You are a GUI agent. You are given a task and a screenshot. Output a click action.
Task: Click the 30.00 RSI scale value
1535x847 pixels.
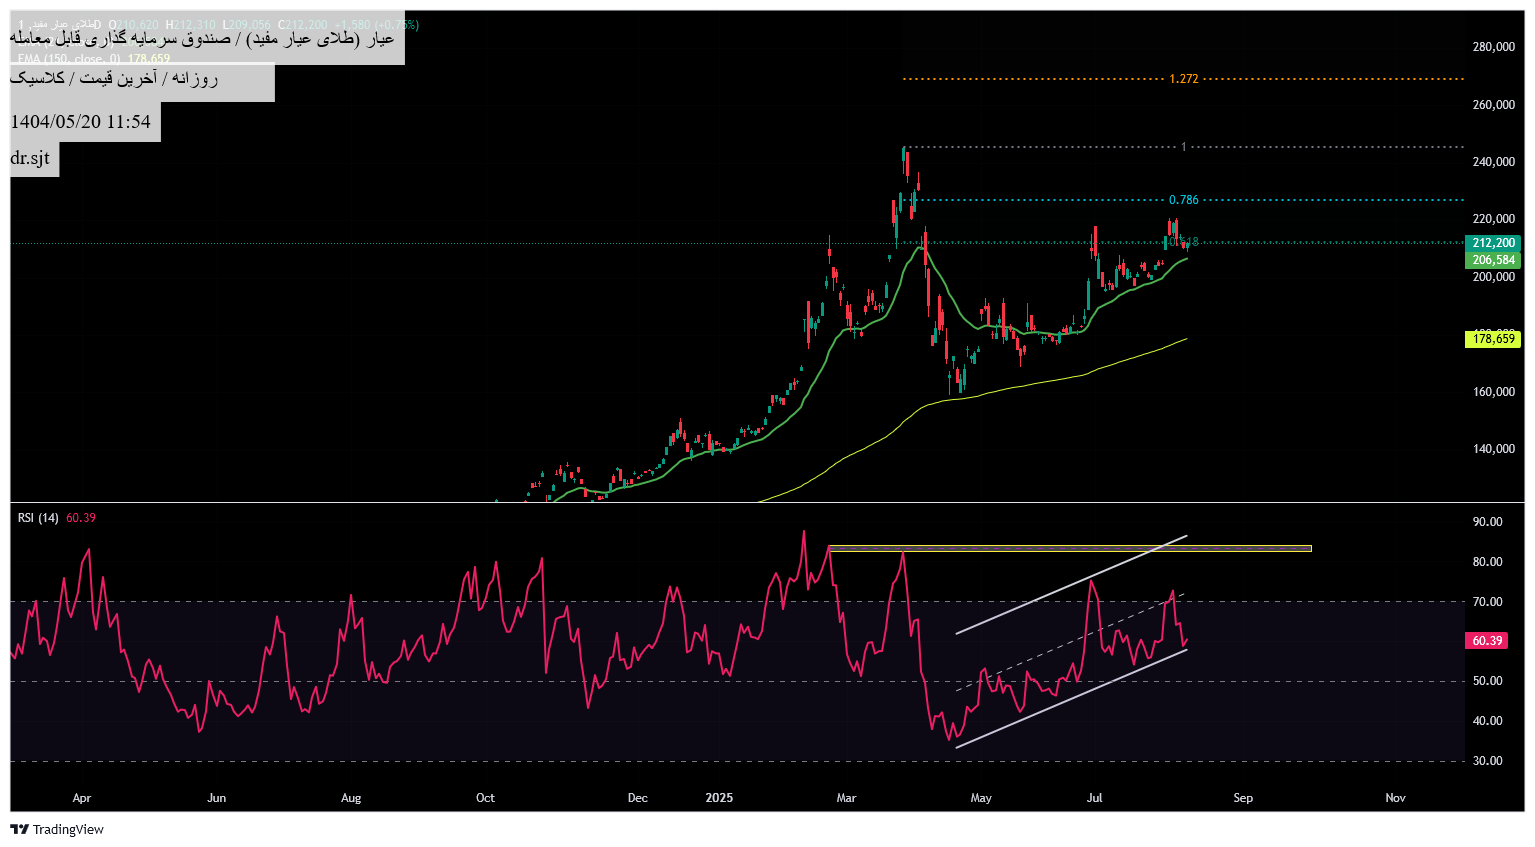1487,761
